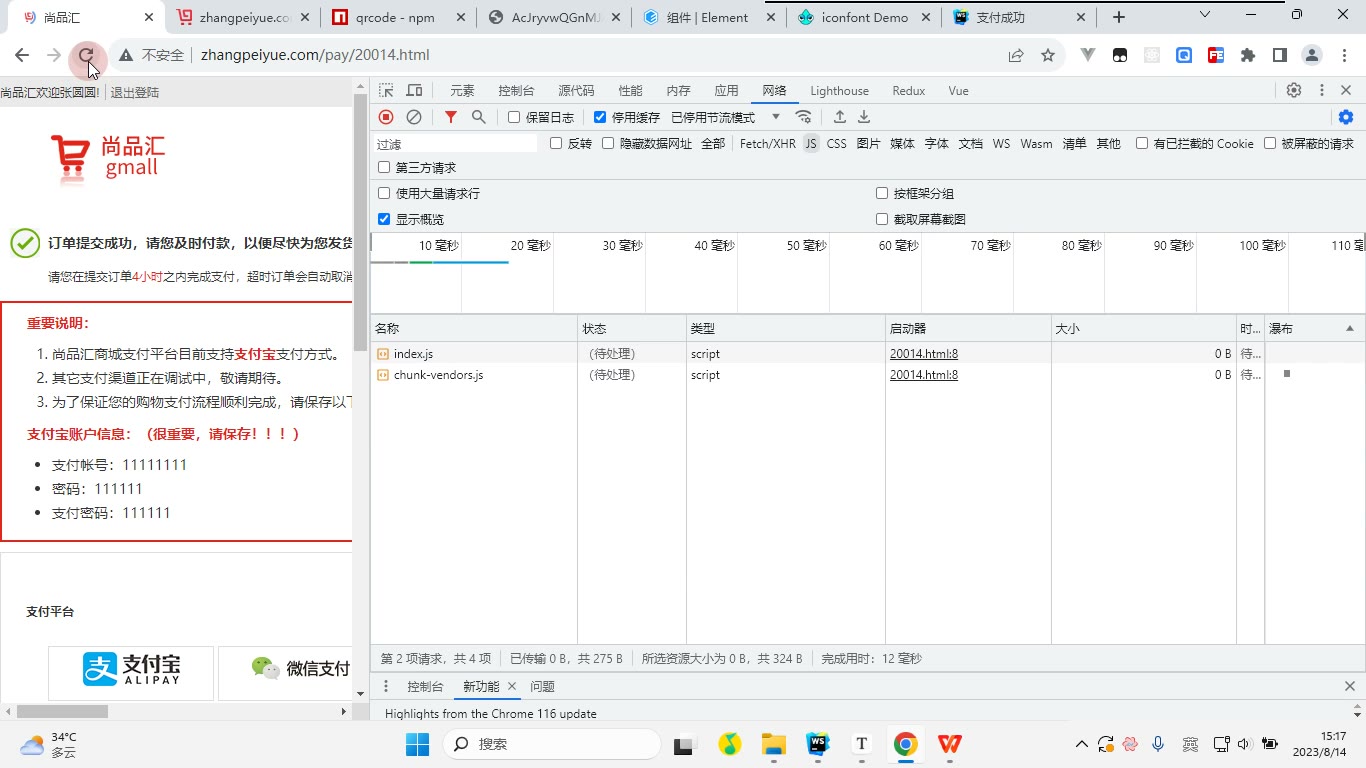This screenshot has width=1366, height=768.
Task: Filter requests by Fetch/XHR type
Action: 768,143
